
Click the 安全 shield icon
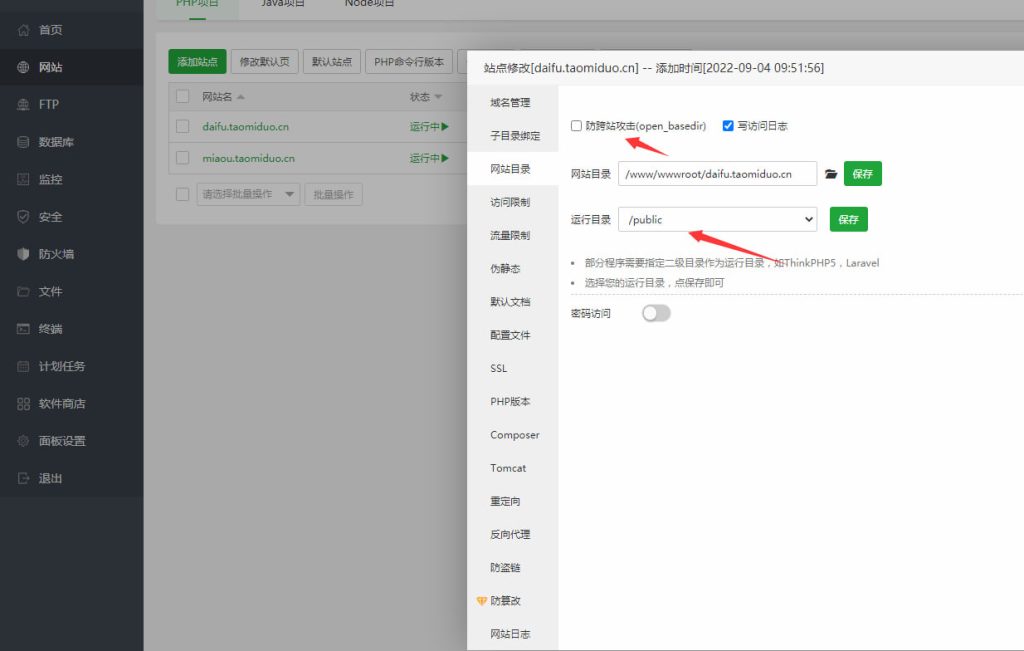[x=24, y=217]
